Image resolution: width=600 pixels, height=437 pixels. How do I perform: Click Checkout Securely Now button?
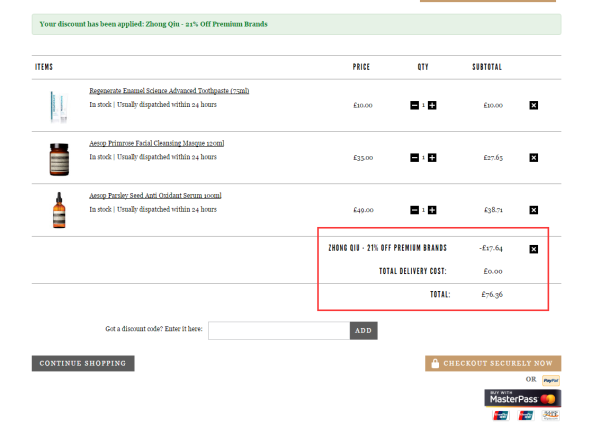point(493,364)
